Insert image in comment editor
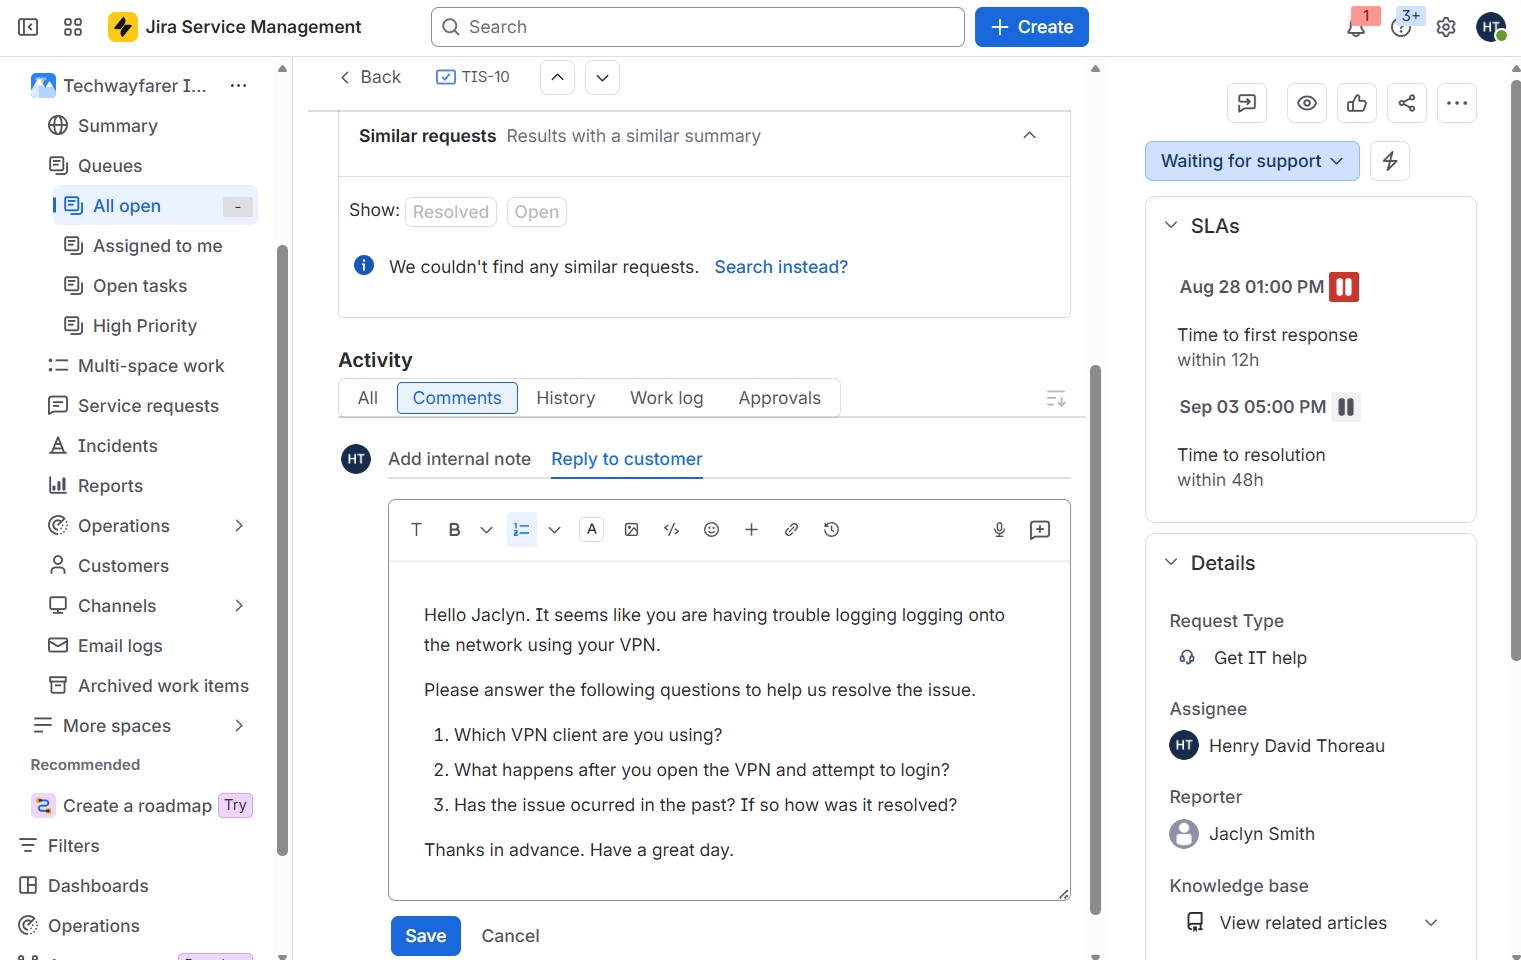The image size is (1521, 960). pyautogui.click(x=632, y=530)
